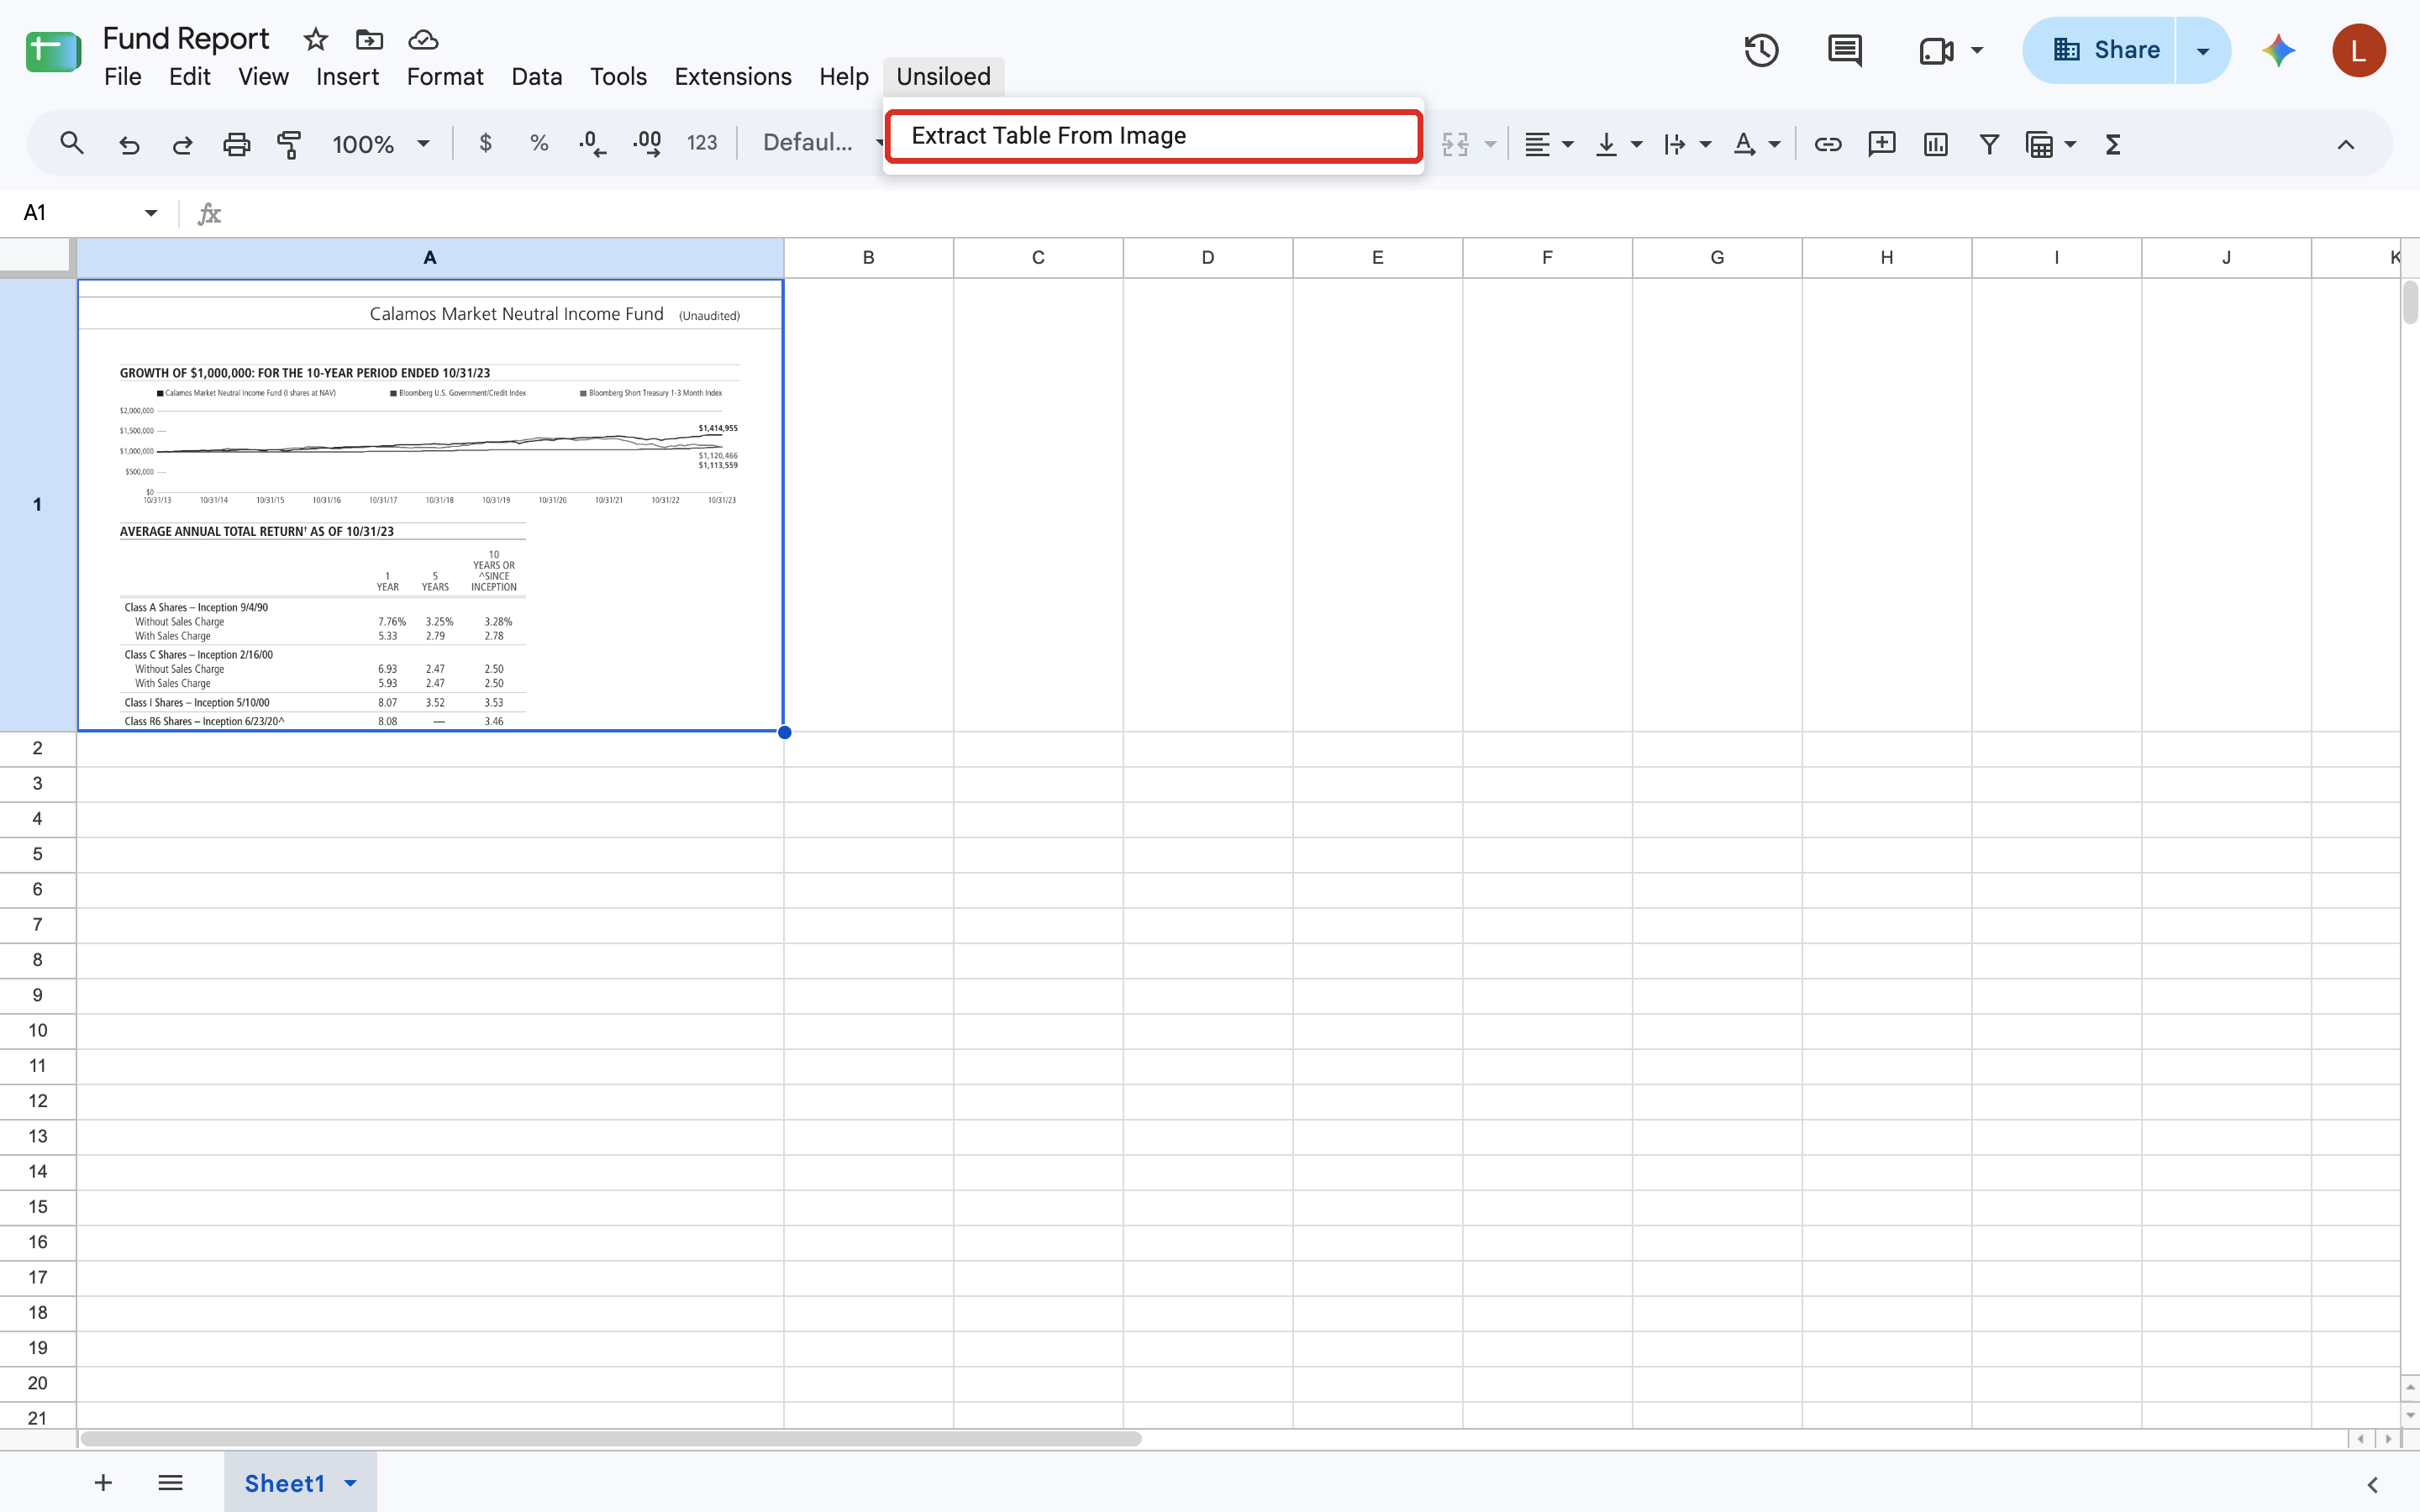Open text rotation dropdown
The height and width of the screenshot is (1512, 2420).
(1756, 144)
